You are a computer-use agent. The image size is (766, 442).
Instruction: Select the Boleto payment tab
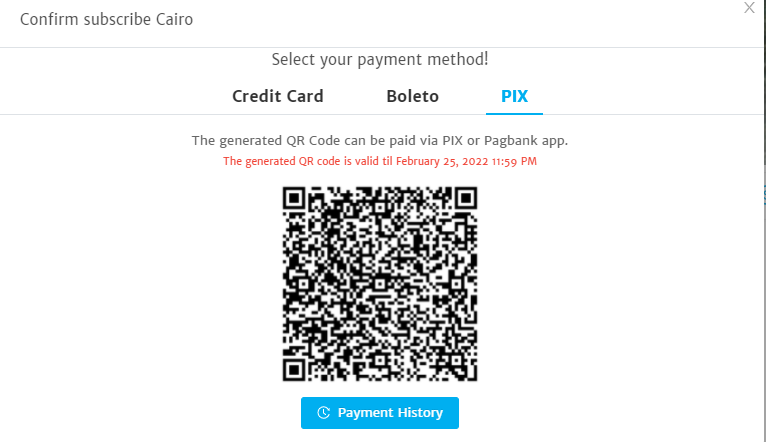pos(412,96)
